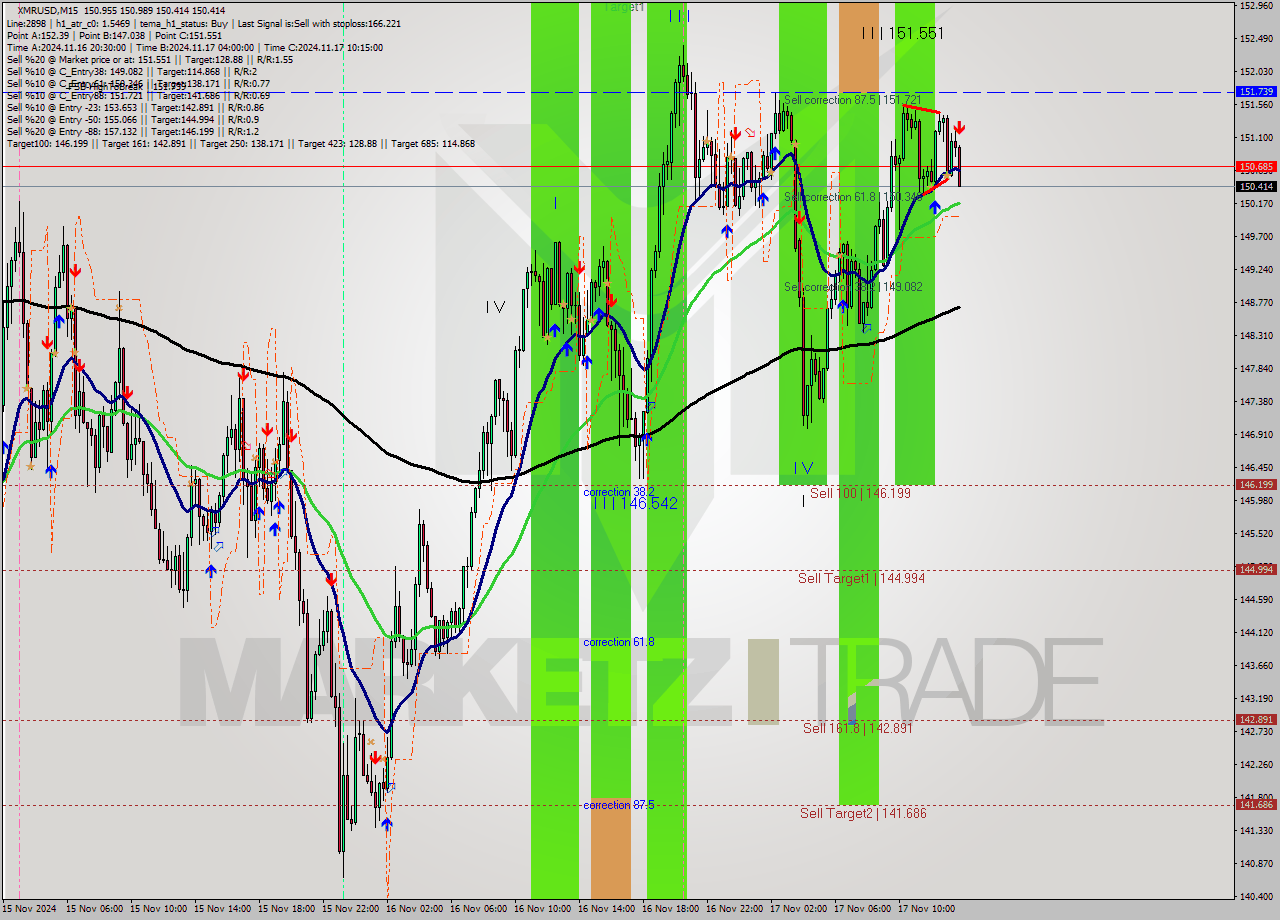Click the 'I I I 146.542' wave label

[x=635, y=504]
